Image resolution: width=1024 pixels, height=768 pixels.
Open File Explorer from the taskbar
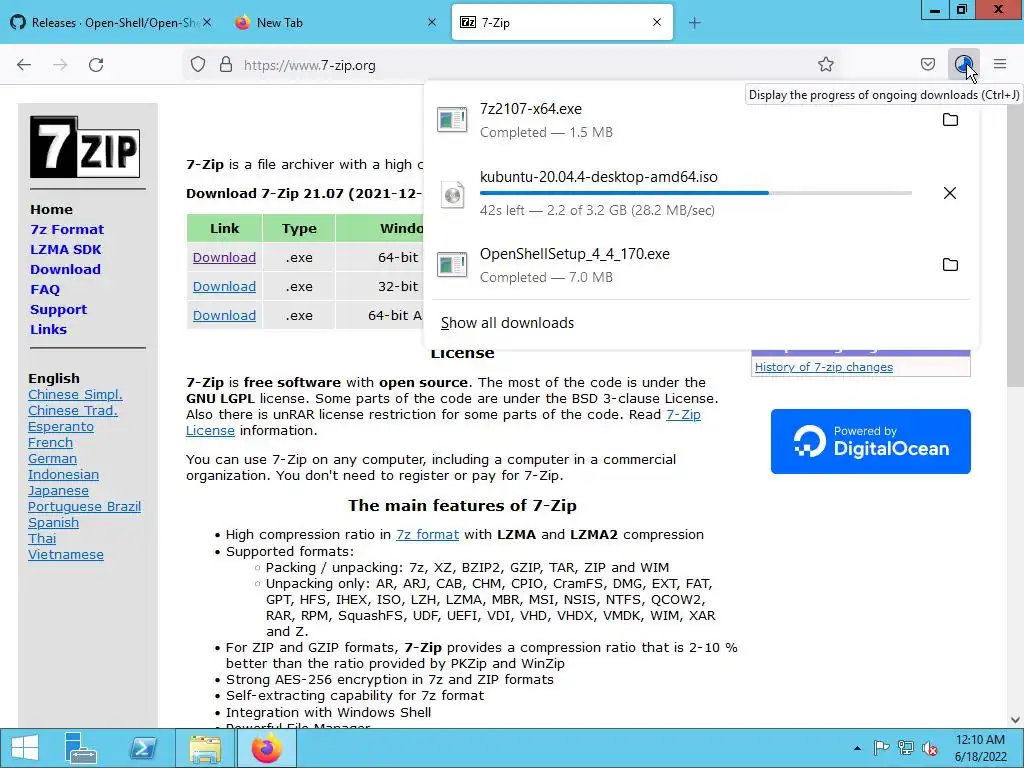click(x=205, y=748)
